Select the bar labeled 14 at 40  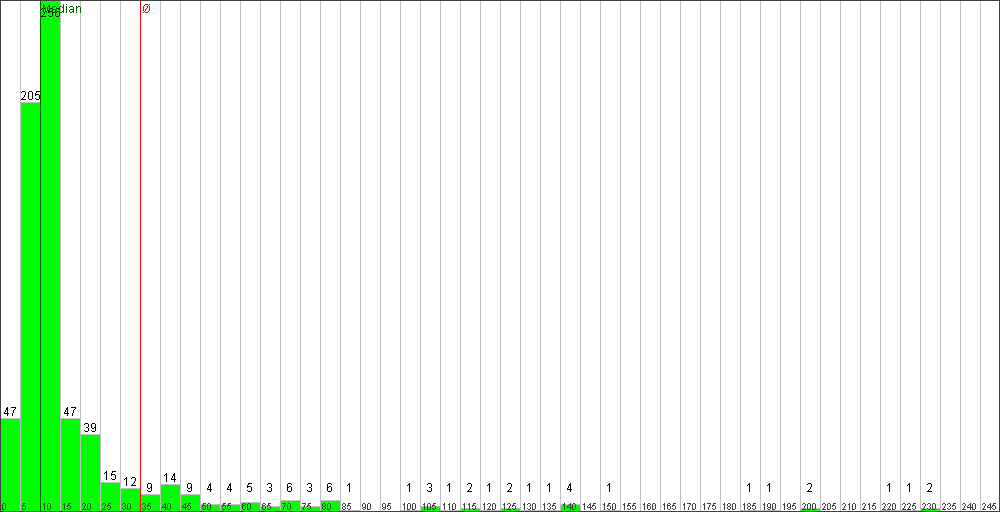pos(170,498)
